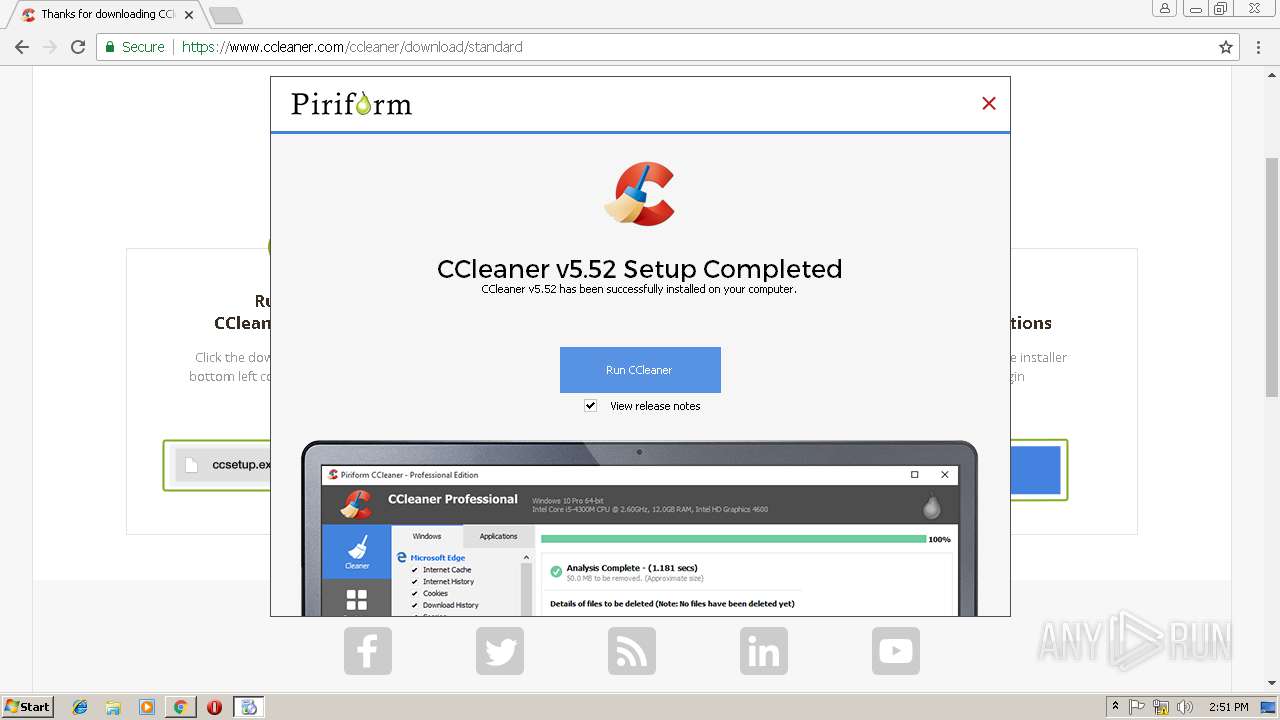Open the Twitter icon on the webpage

(500, 651)
